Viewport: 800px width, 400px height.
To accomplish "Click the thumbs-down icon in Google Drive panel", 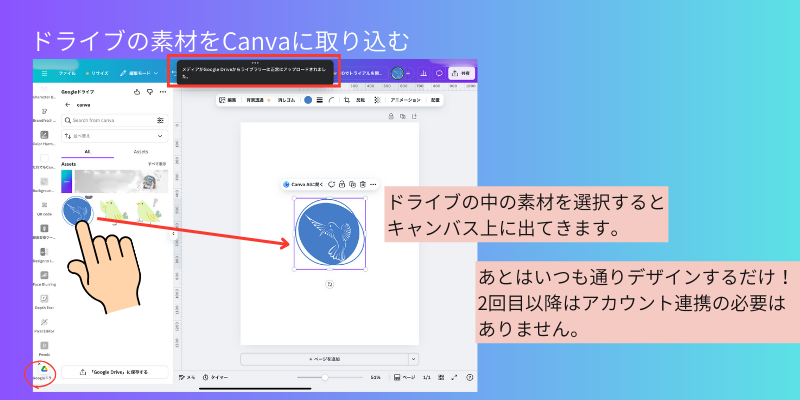I will point(149,92).
